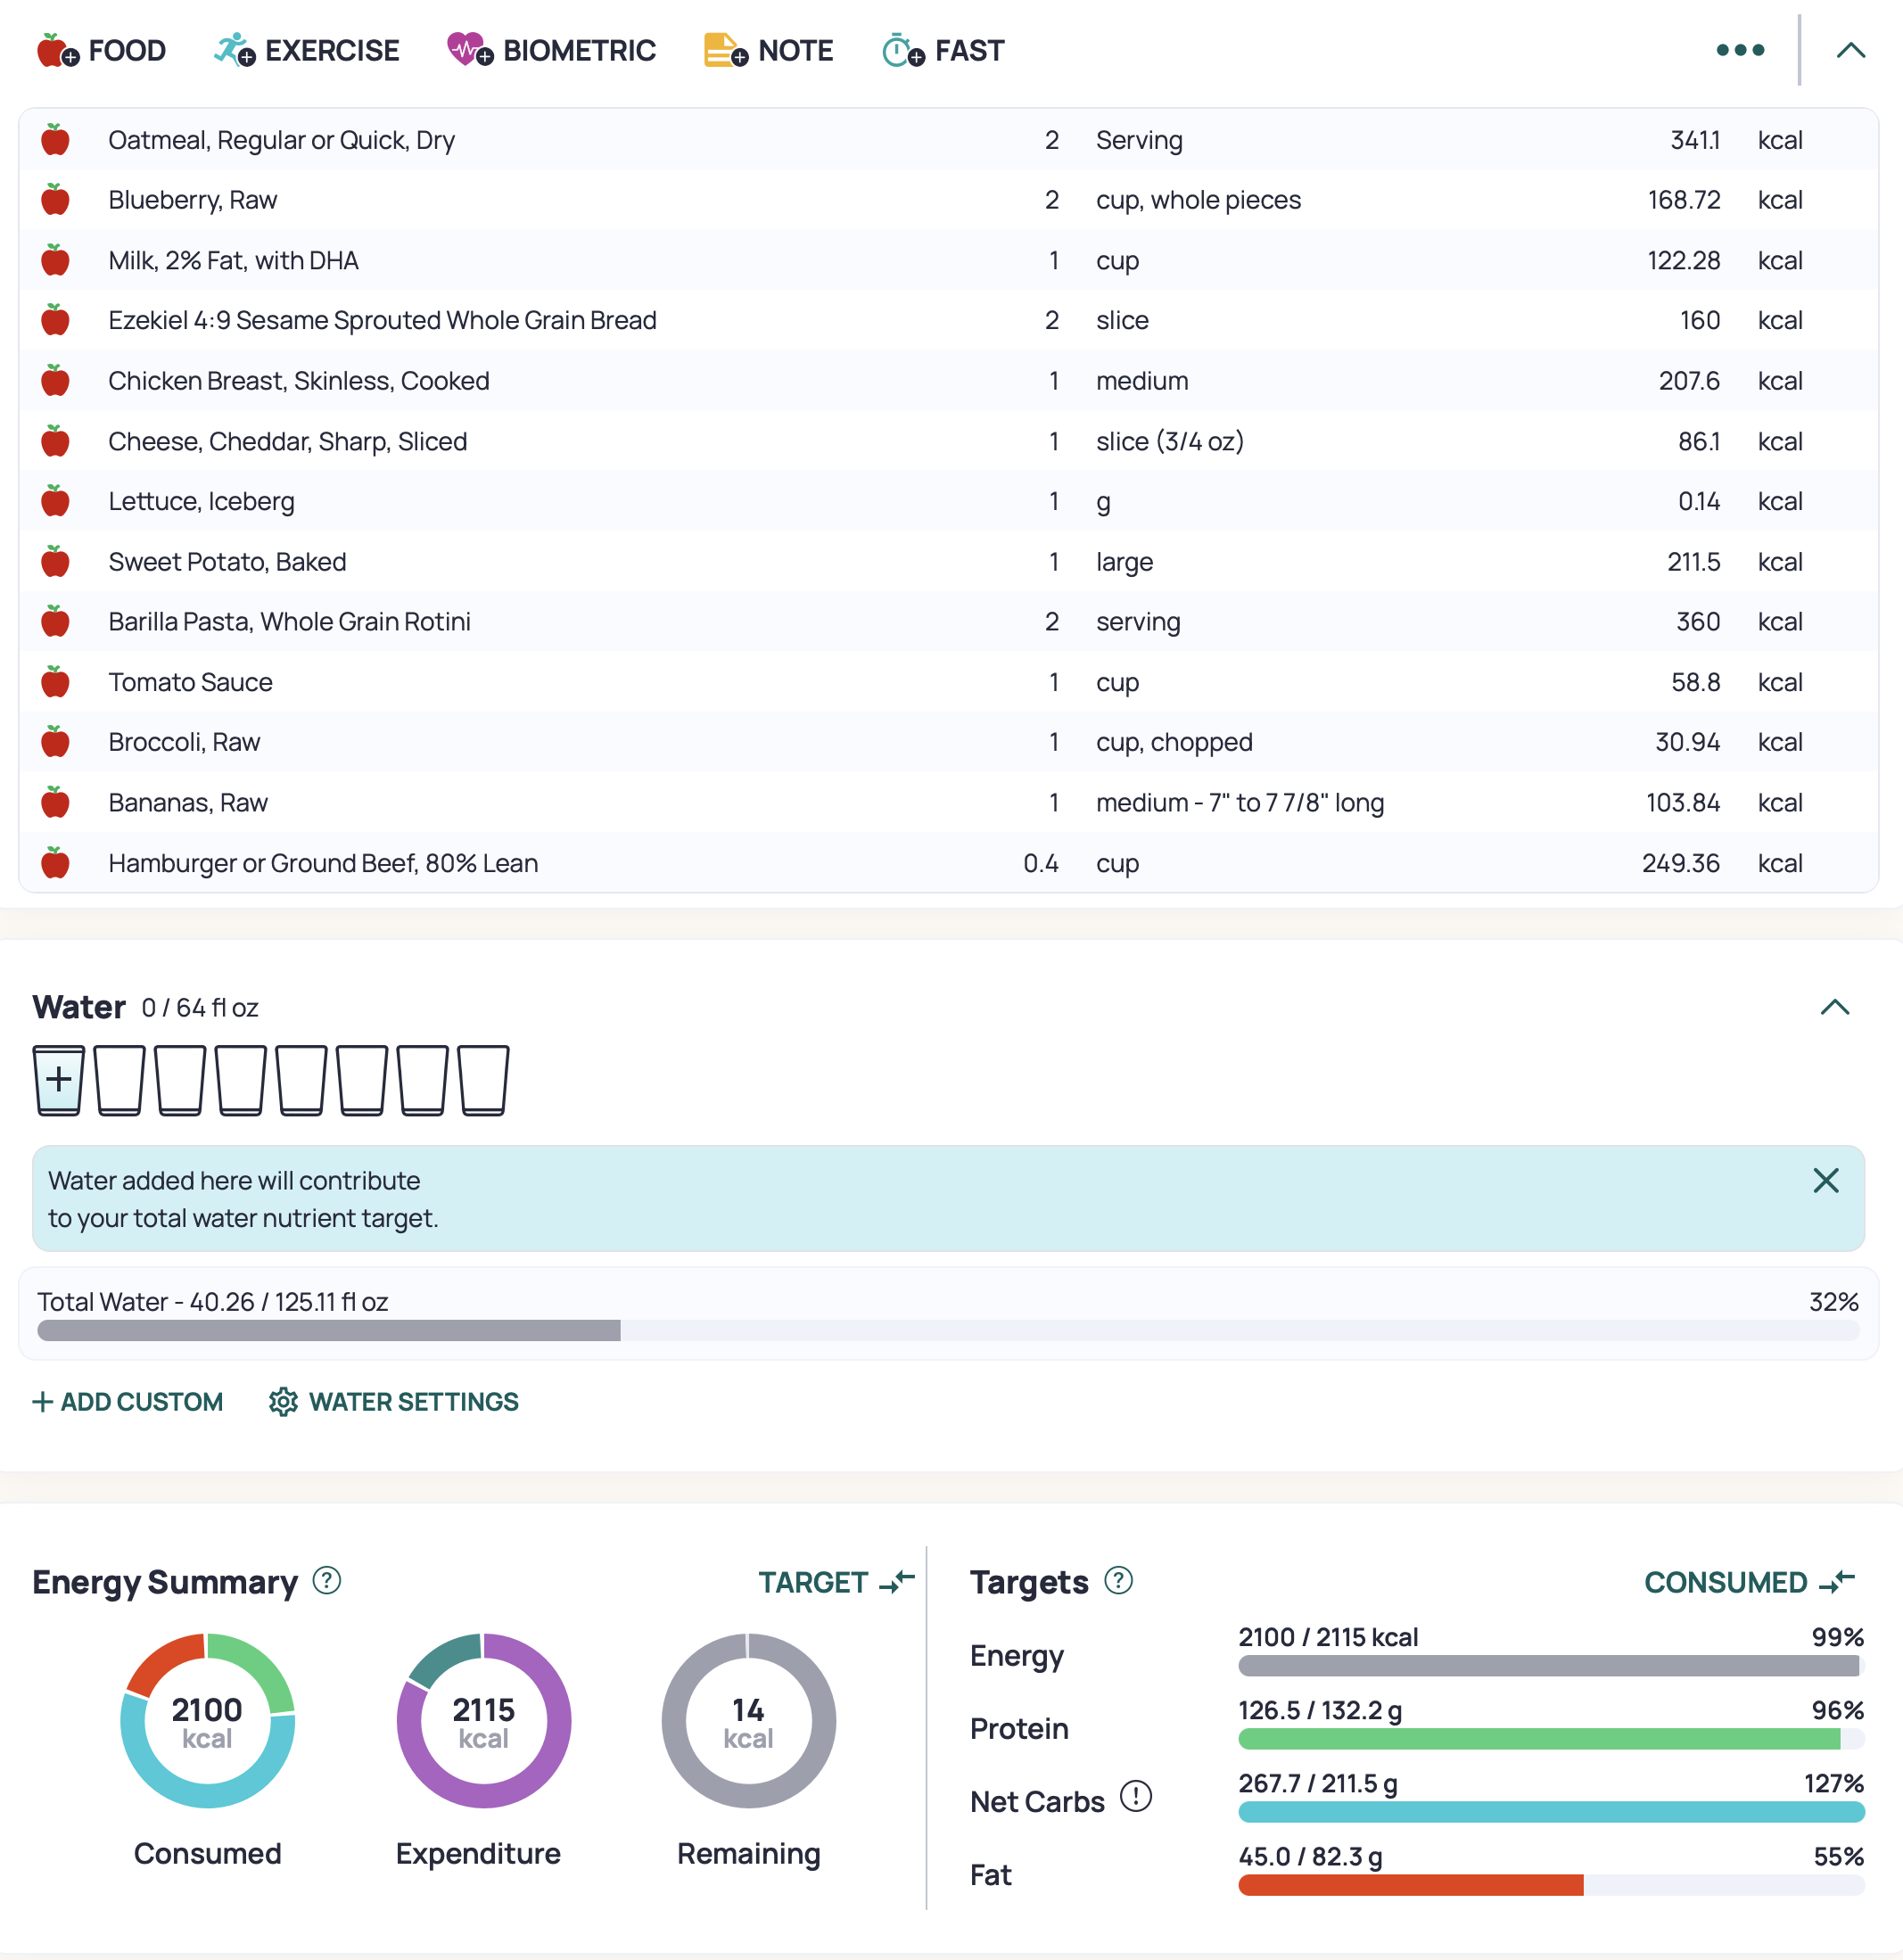Image resolution: width=1903 pixels, height=1960 pixels.
Task: Fill the eighth water glass
Action: point(483,1080)
